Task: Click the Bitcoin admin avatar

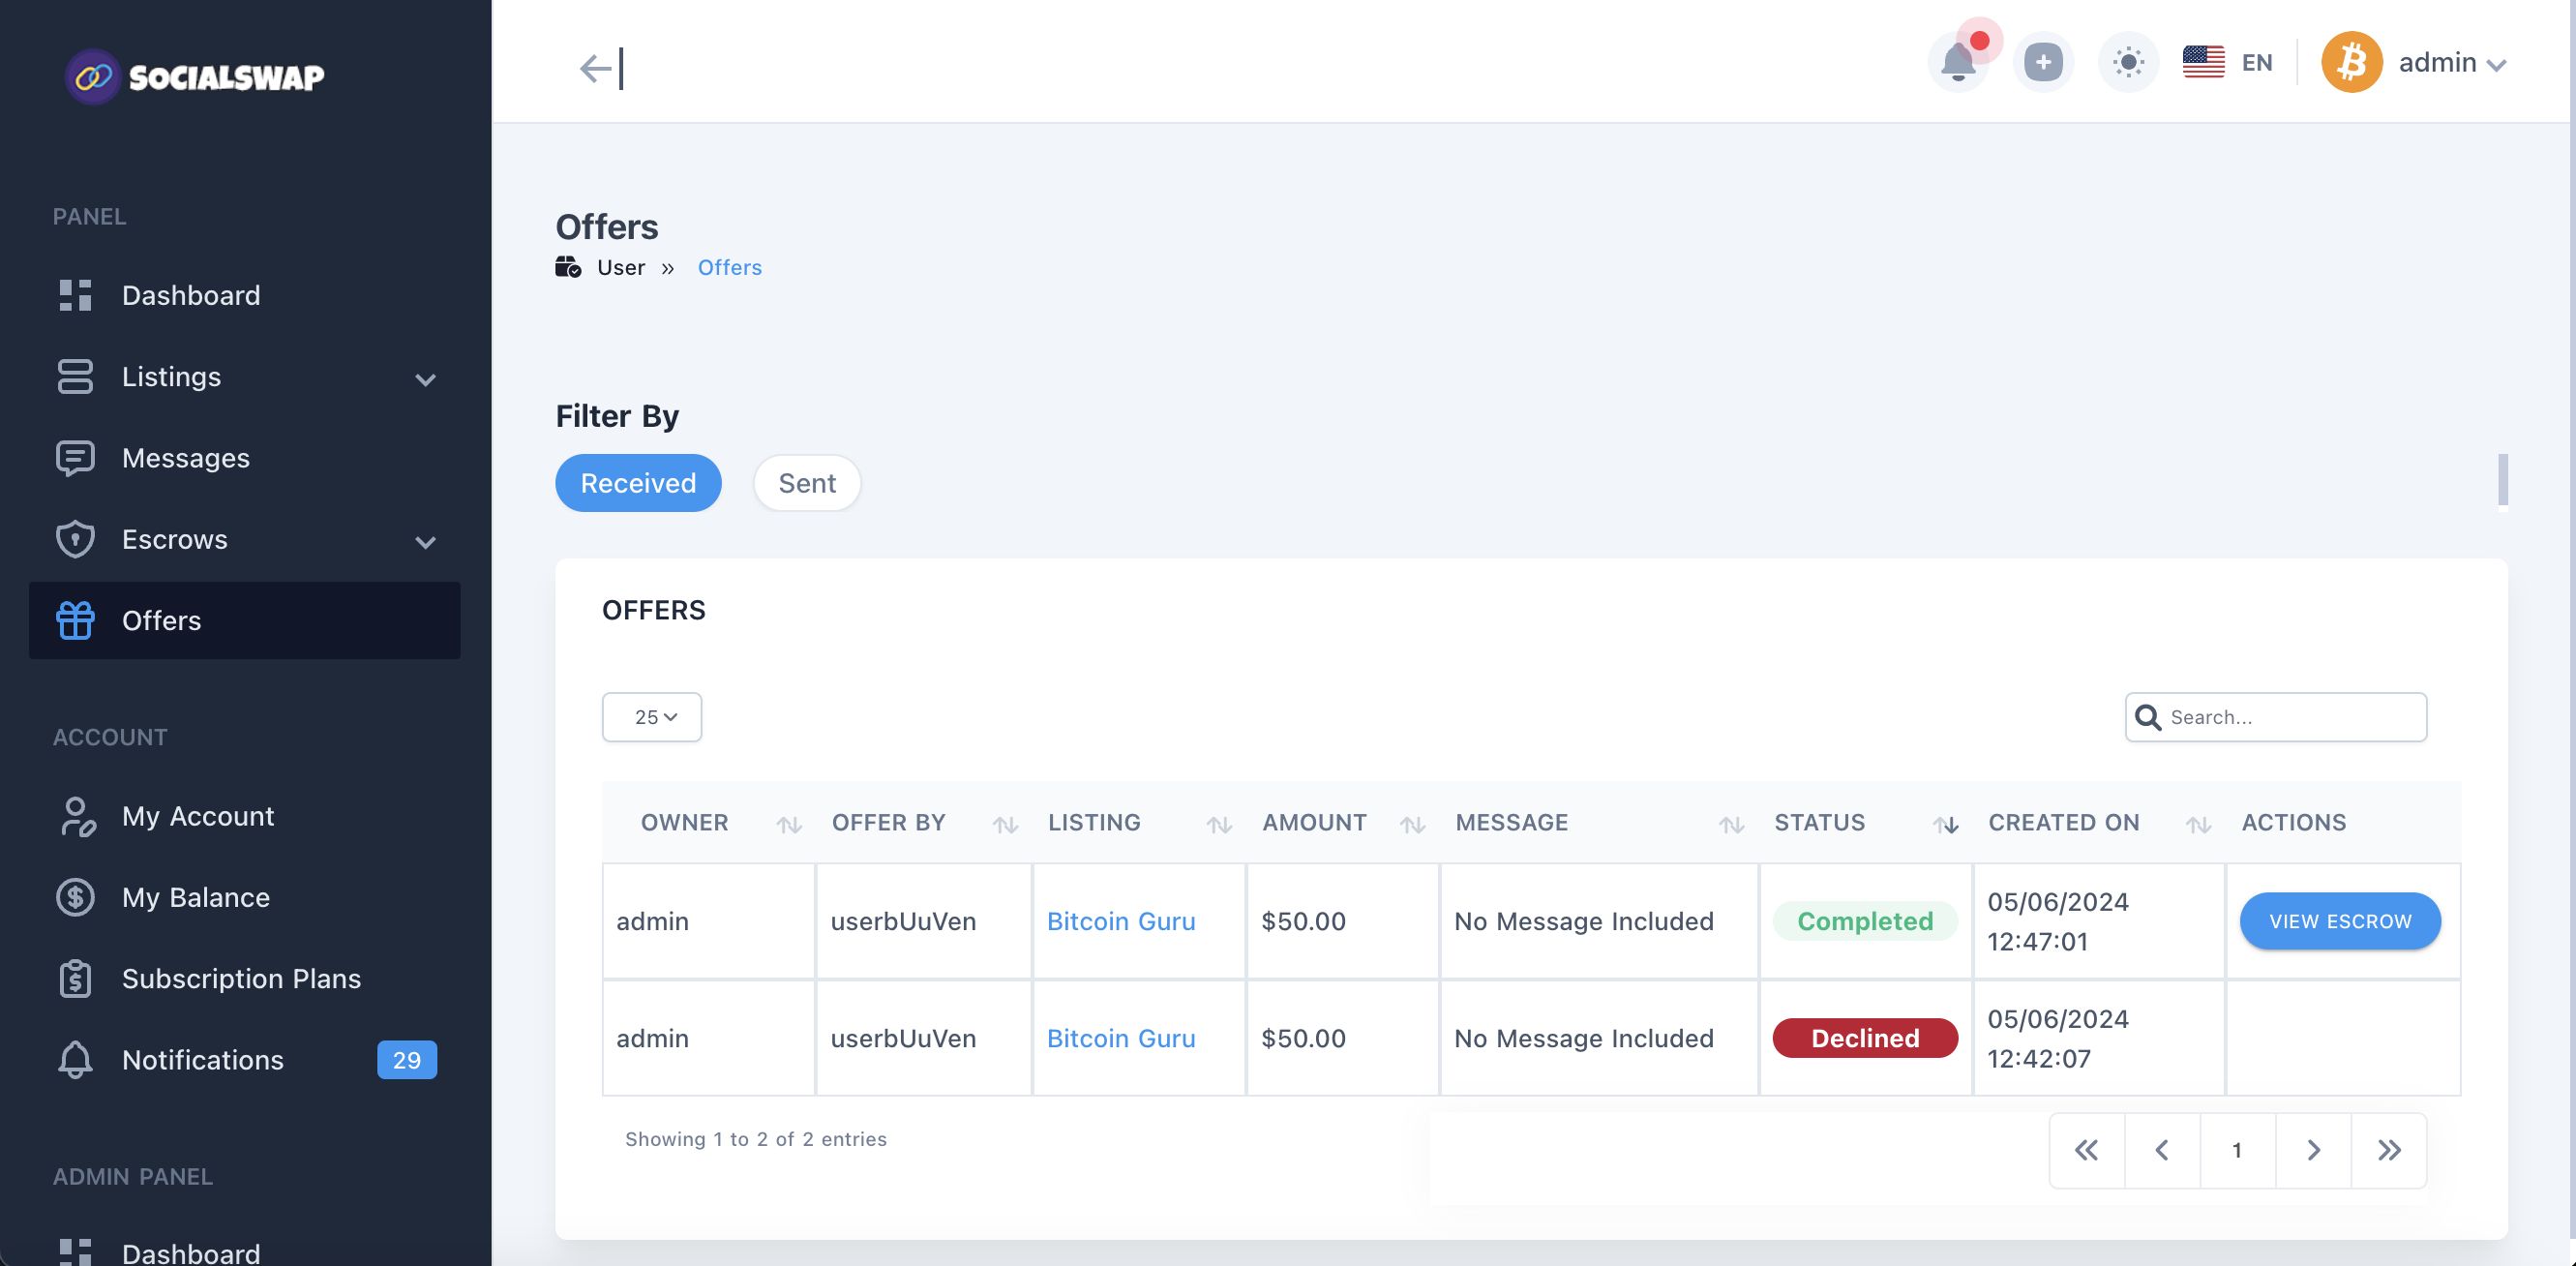Action: (x=2351, y=62)
